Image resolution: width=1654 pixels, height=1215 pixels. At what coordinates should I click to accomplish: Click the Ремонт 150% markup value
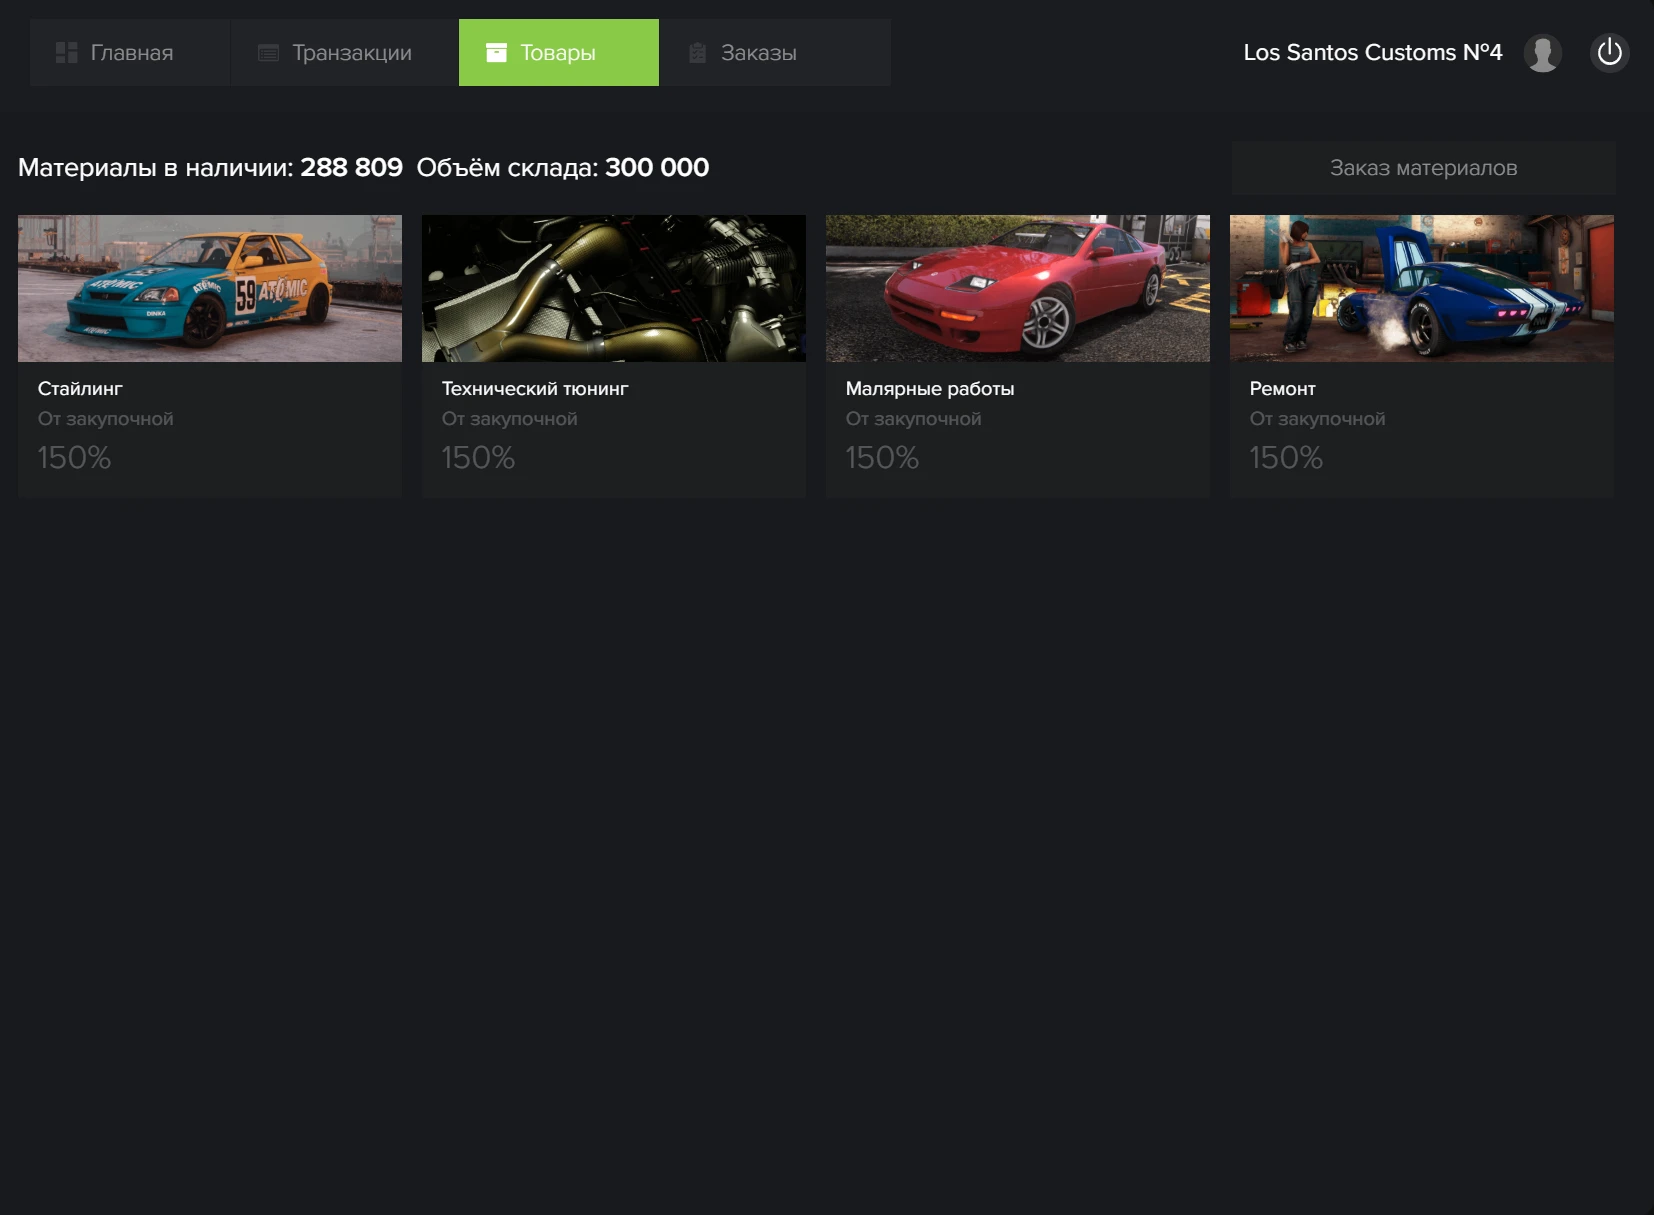tap(1286, 458)
